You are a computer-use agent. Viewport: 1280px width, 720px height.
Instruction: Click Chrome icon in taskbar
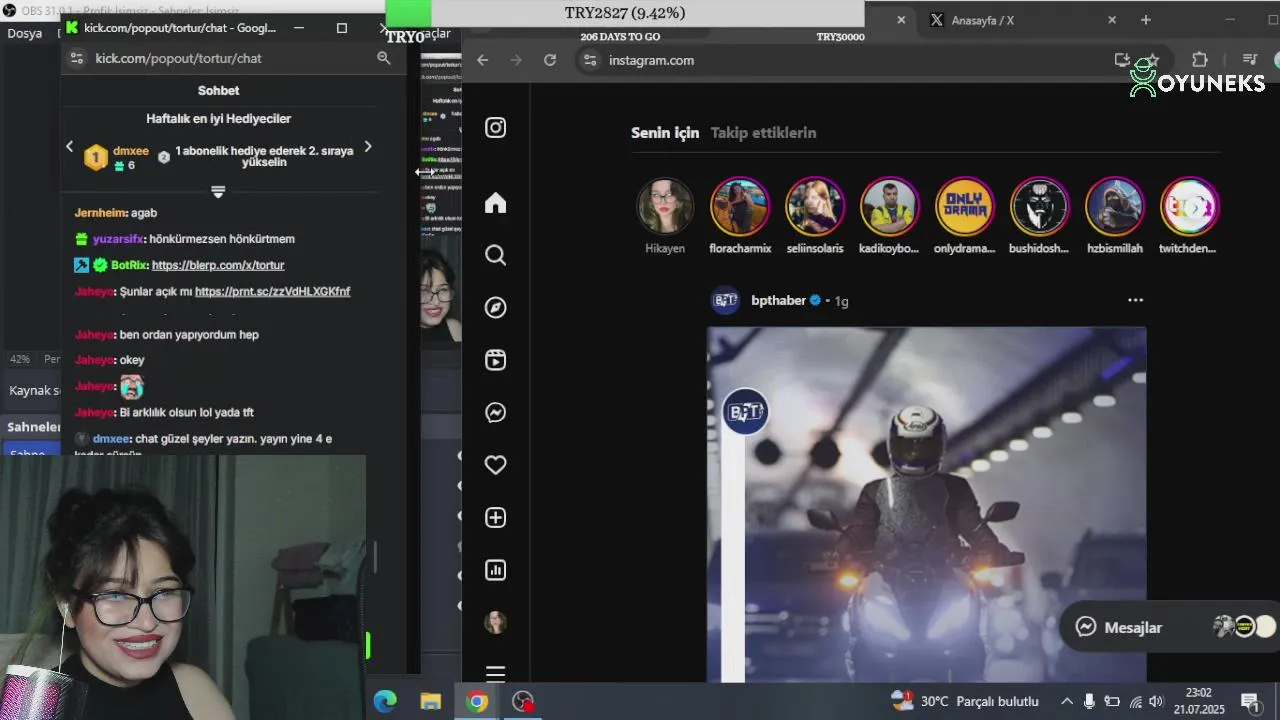(x=477, y=701)
